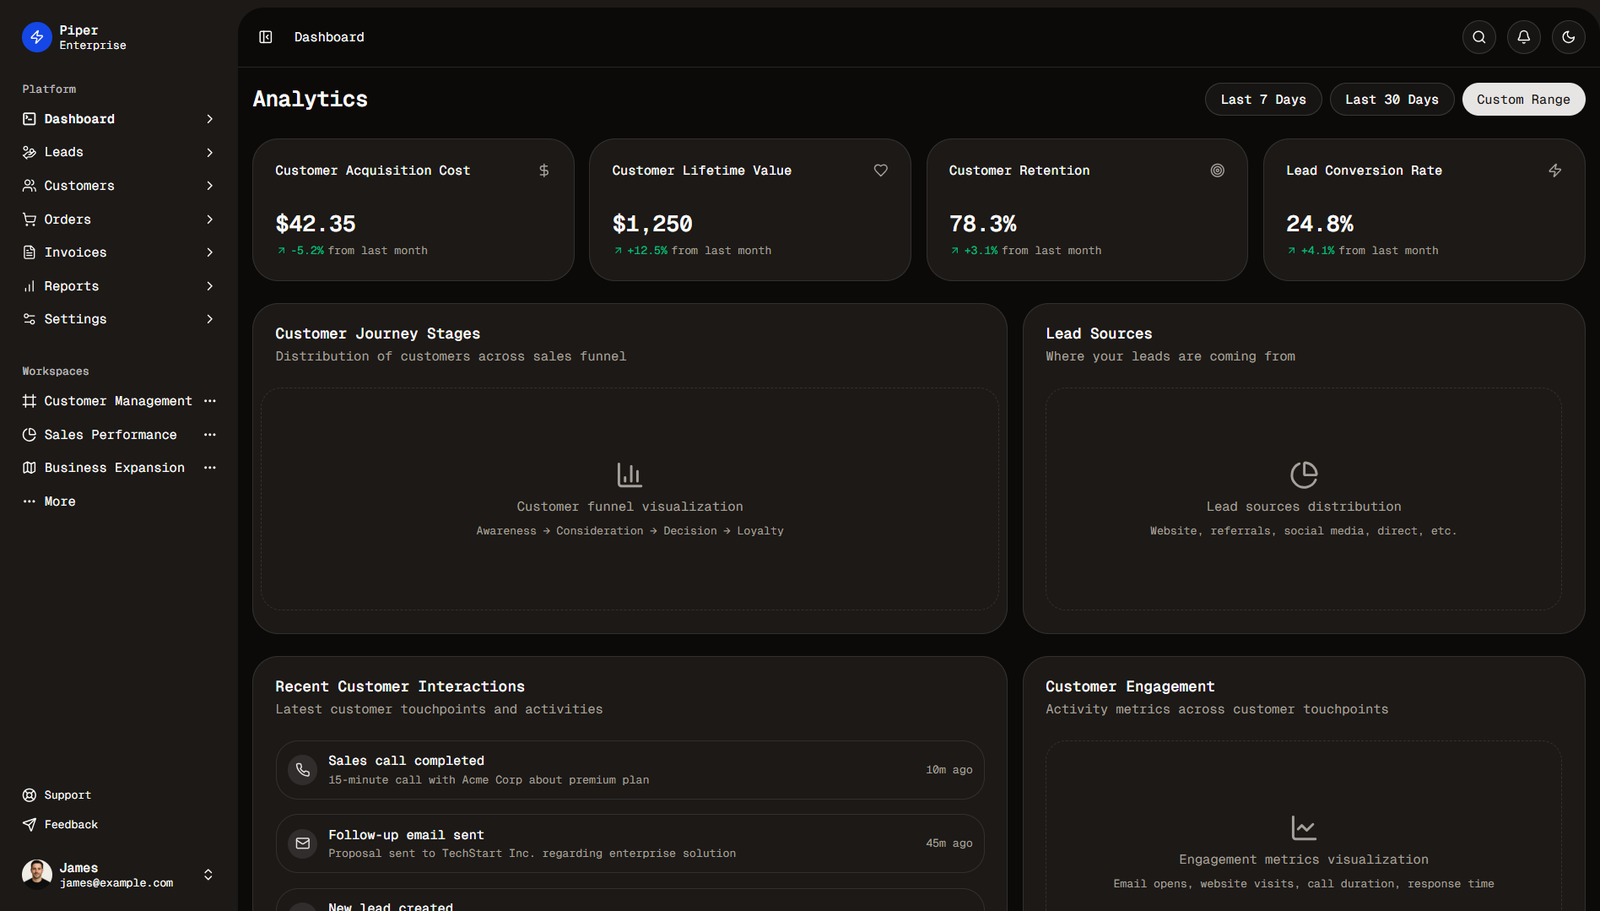
Task: Click the Engagement metrics line chart icon
Action: tap(1304, 827)
